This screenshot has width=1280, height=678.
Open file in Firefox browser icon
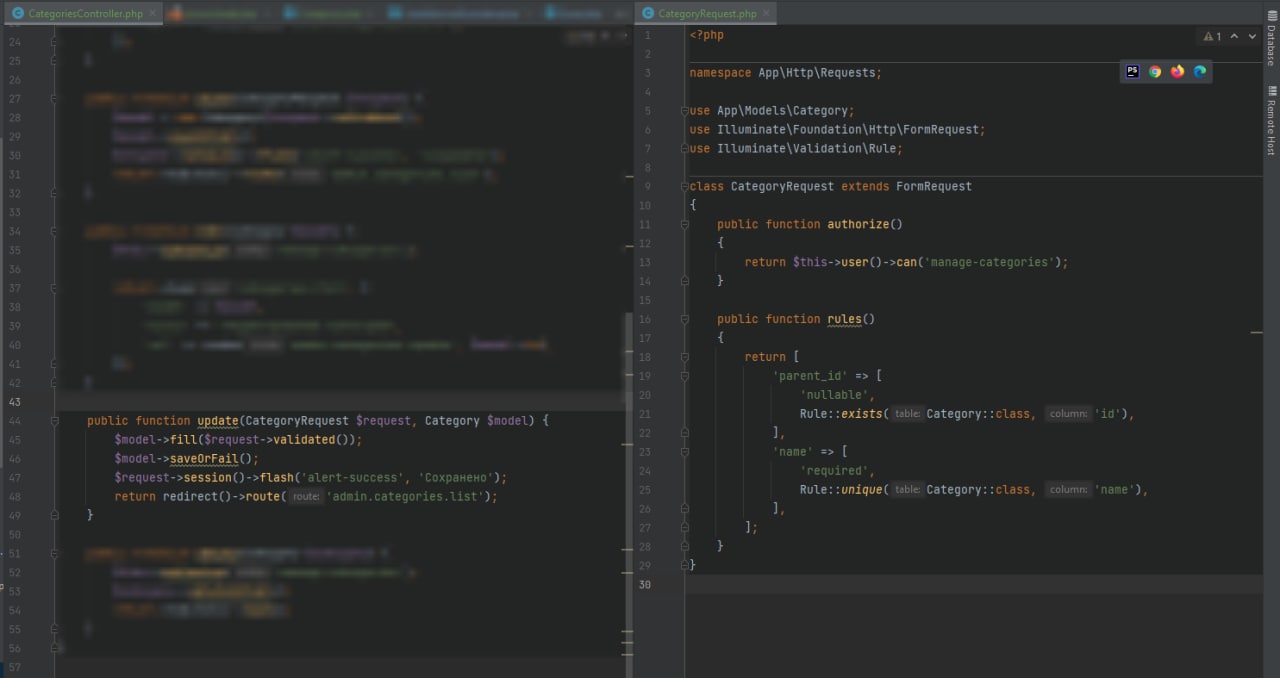(1177, 71)
